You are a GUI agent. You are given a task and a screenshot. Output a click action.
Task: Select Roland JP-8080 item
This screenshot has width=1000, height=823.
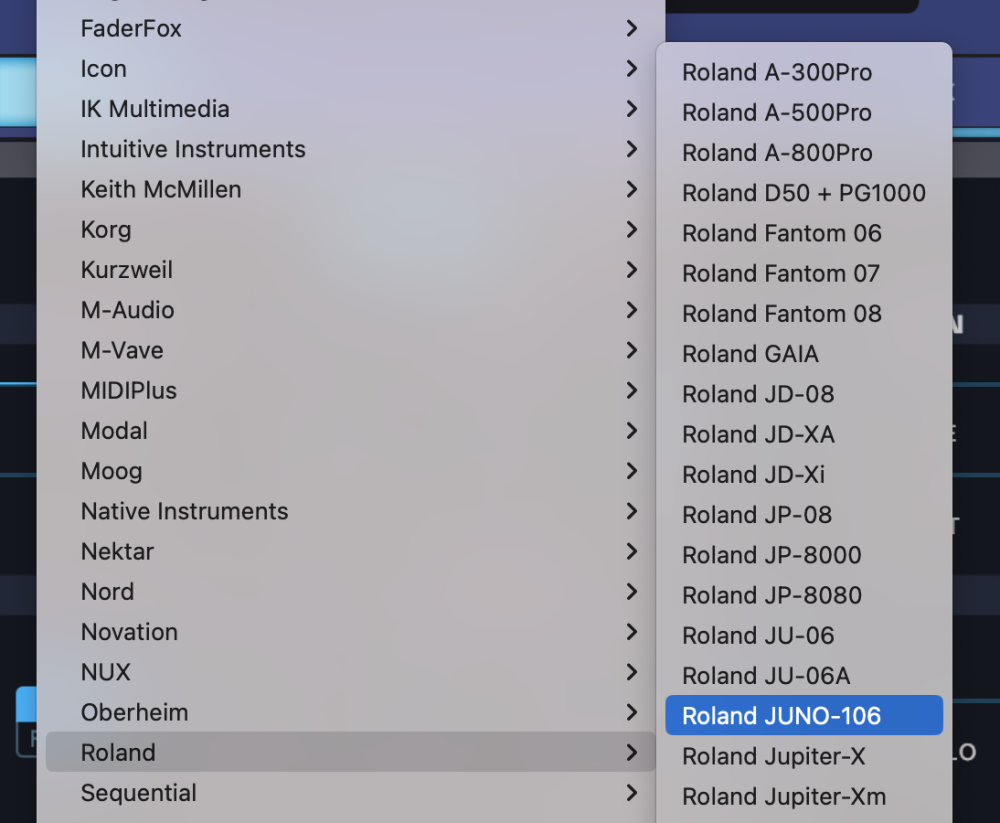pyautogui.click(x=771, y=595)
